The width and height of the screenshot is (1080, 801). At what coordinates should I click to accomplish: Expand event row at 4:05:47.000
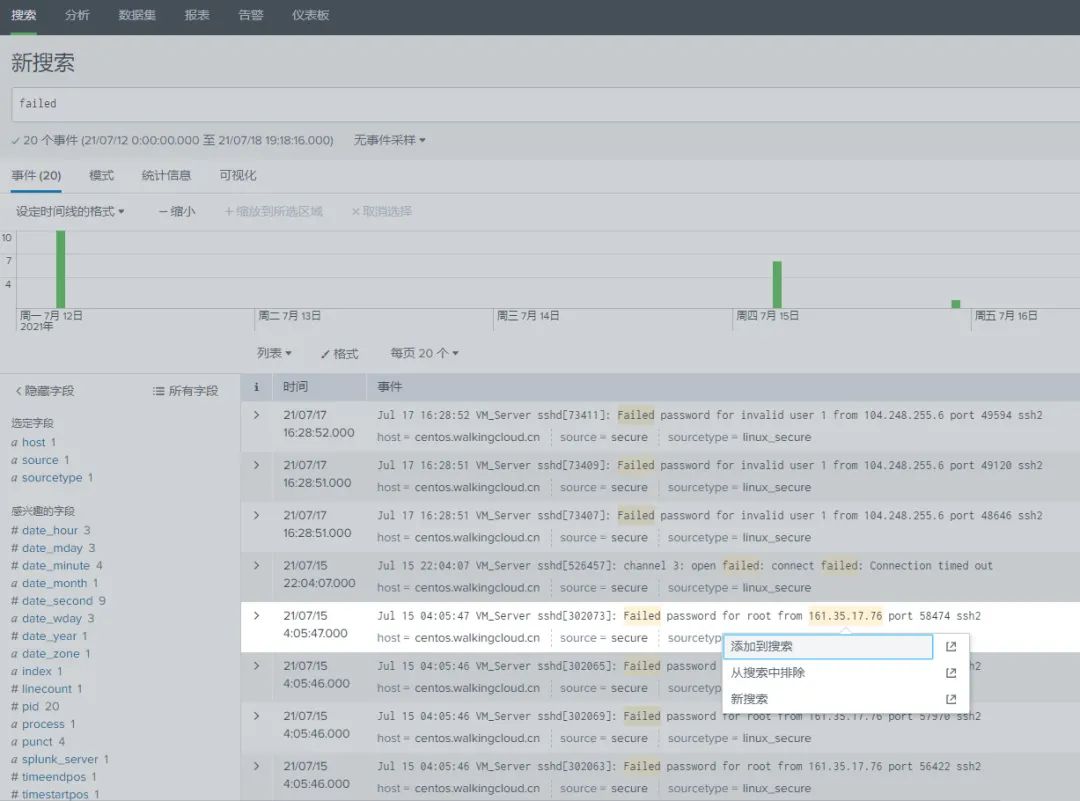[256, 616]
